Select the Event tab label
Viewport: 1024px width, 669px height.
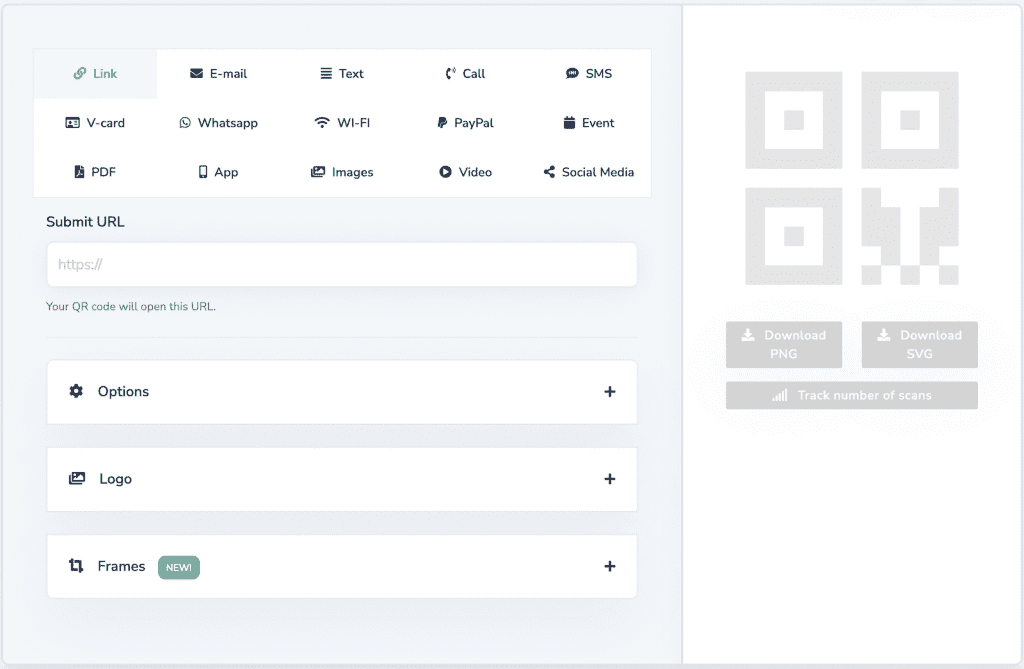[x=598, y=123]
